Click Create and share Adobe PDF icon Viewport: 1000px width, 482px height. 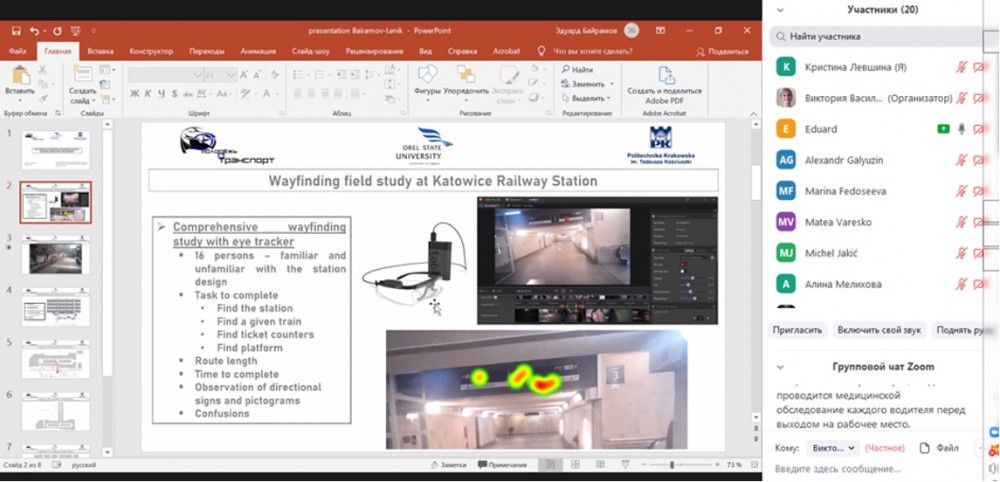(664, 76)
